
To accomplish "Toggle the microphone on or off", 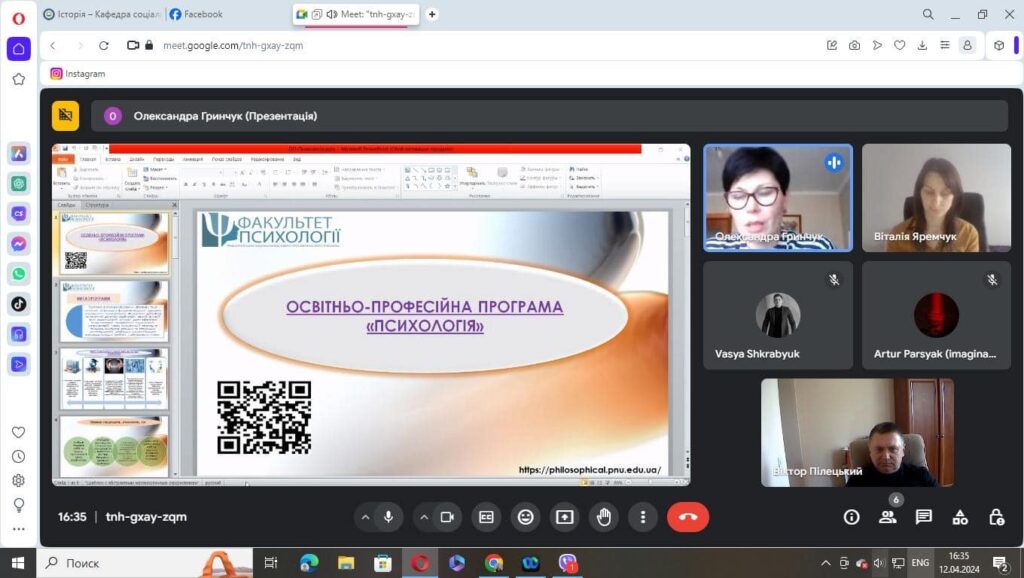I will tap(388, 517).
